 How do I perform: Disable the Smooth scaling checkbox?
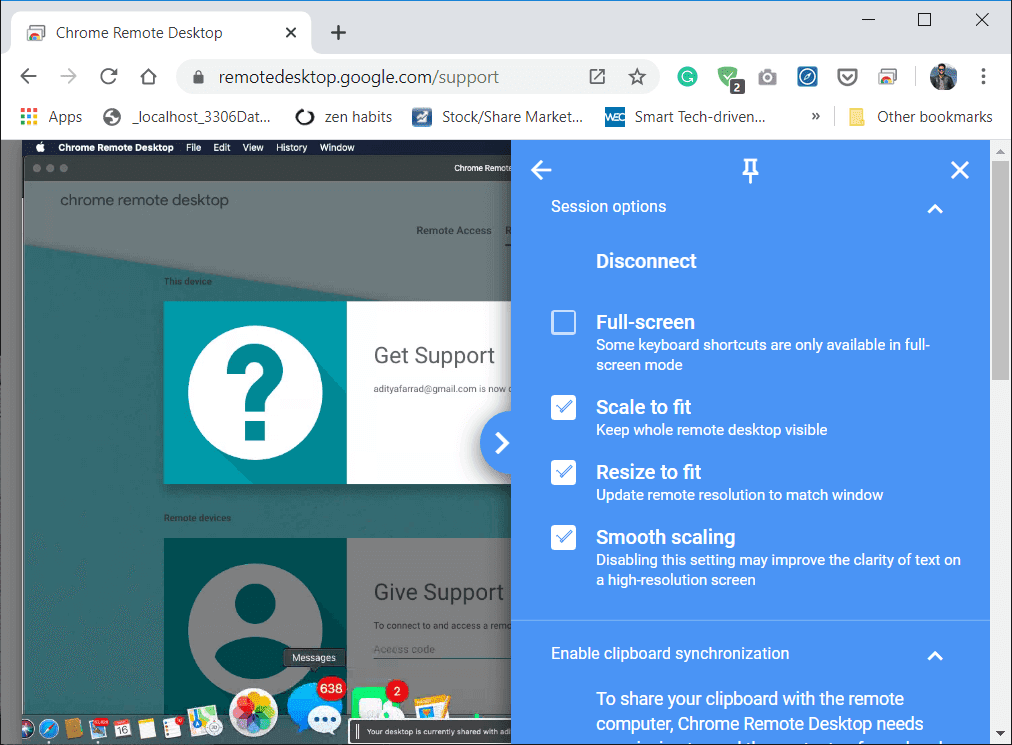(x=563, y=537)
